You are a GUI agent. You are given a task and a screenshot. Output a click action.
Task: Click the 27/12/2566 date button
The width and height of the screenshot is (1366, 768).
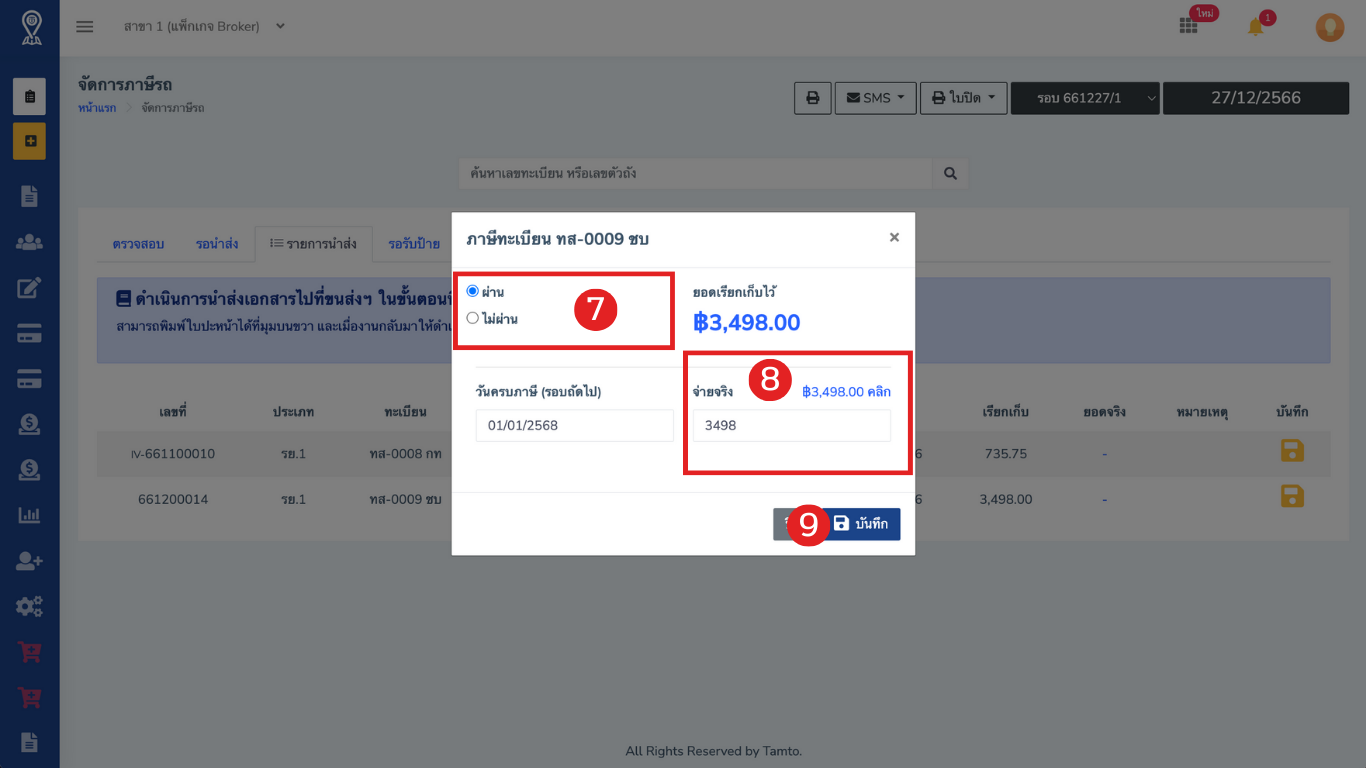tap(1256, 98)
